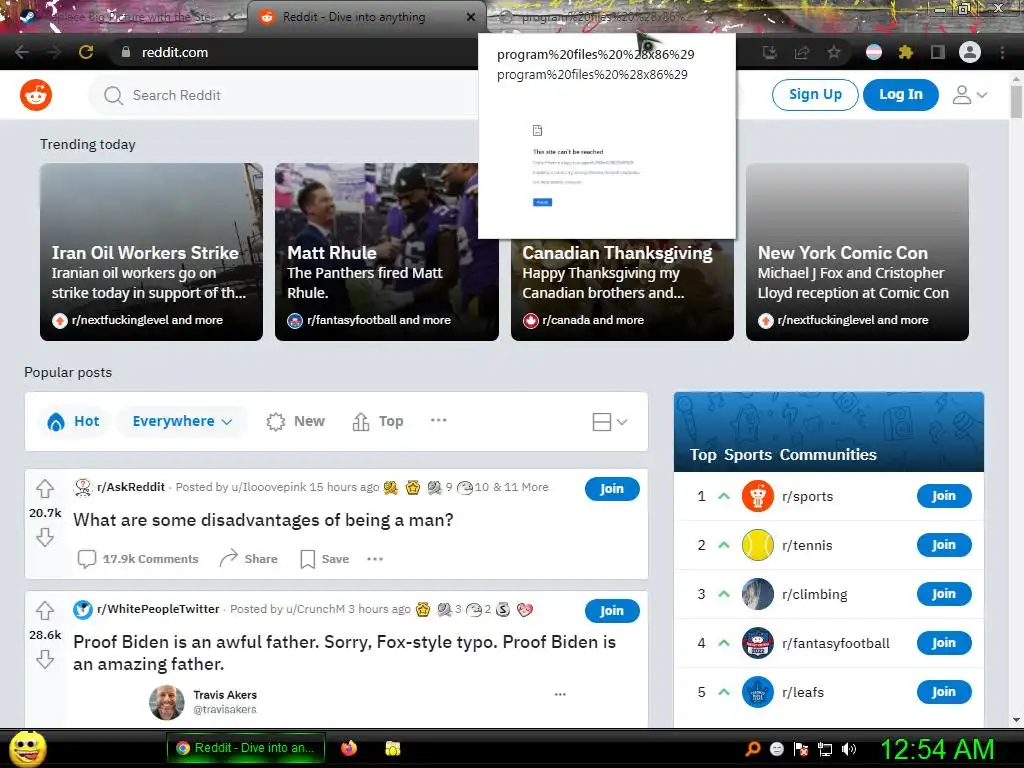Expand the Everywhere location dropdown
The image size is (1024, 768).
[x=182, y=421]
